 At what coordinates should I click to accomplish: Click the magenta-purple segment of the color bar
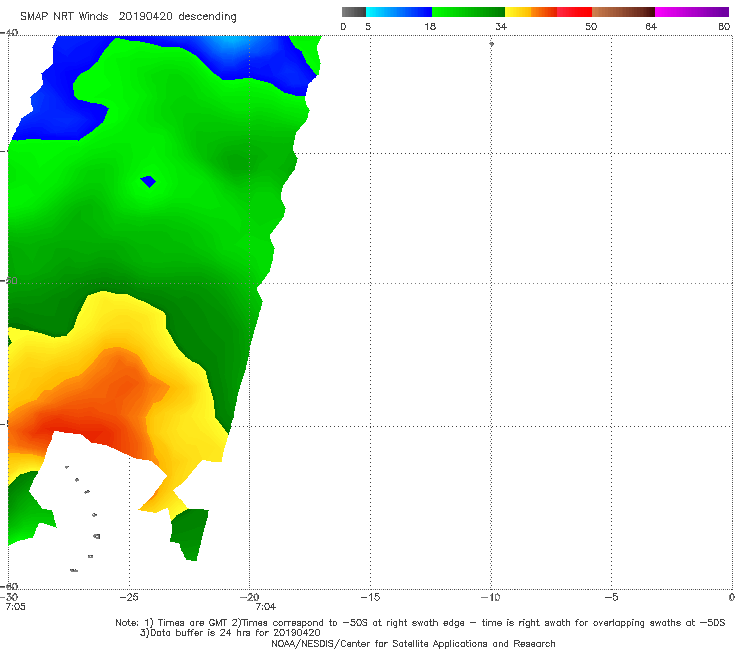coord(692,12)
